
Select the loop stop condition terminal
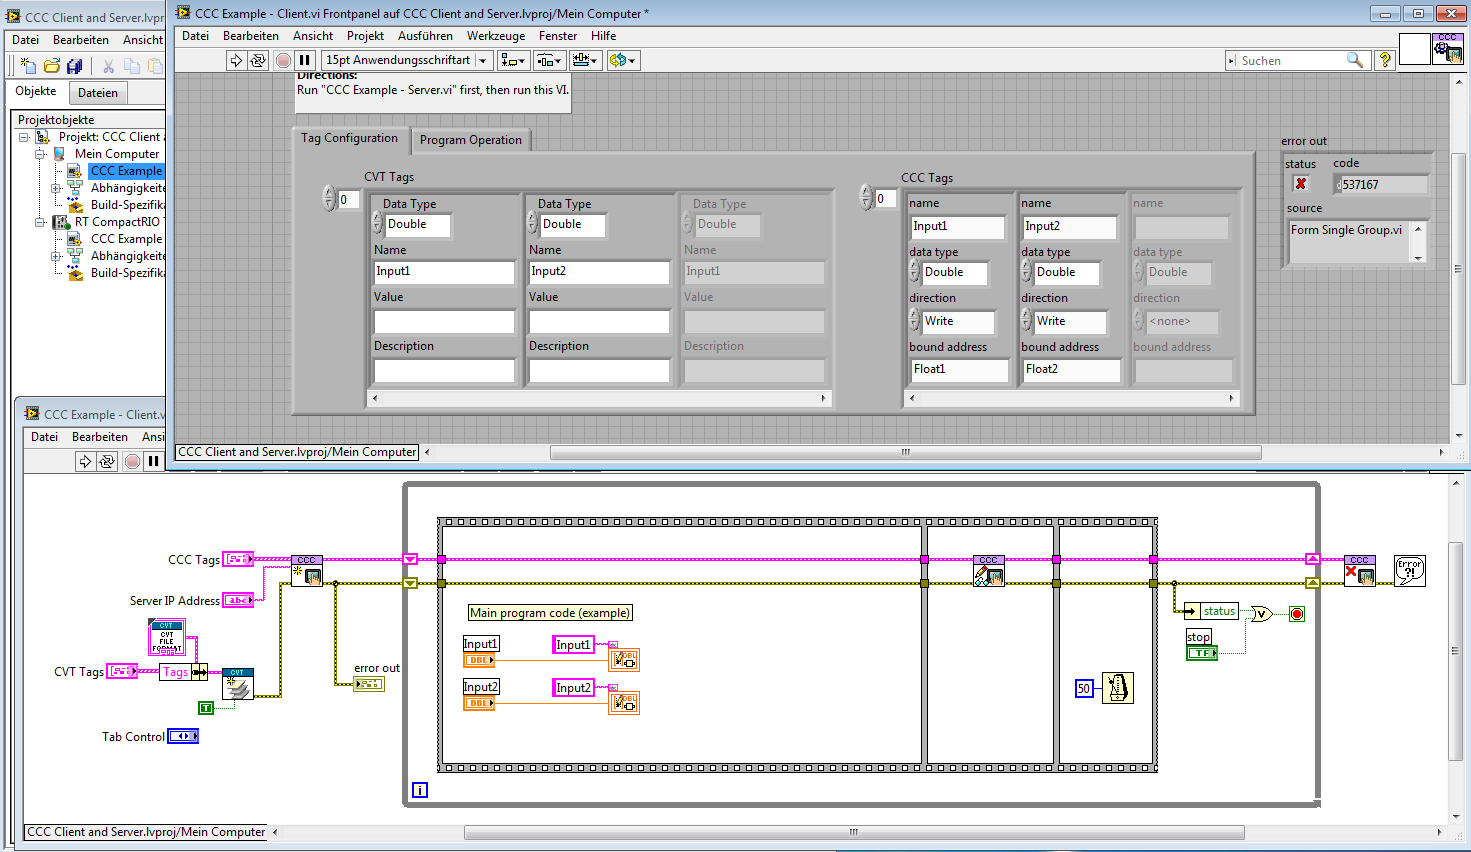click(1297, 613)
